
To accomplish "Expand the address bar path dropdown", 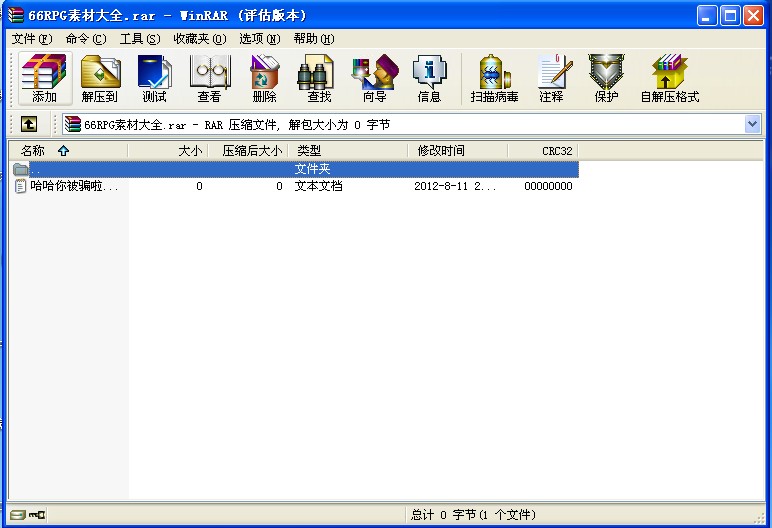I will pos(752,124).
